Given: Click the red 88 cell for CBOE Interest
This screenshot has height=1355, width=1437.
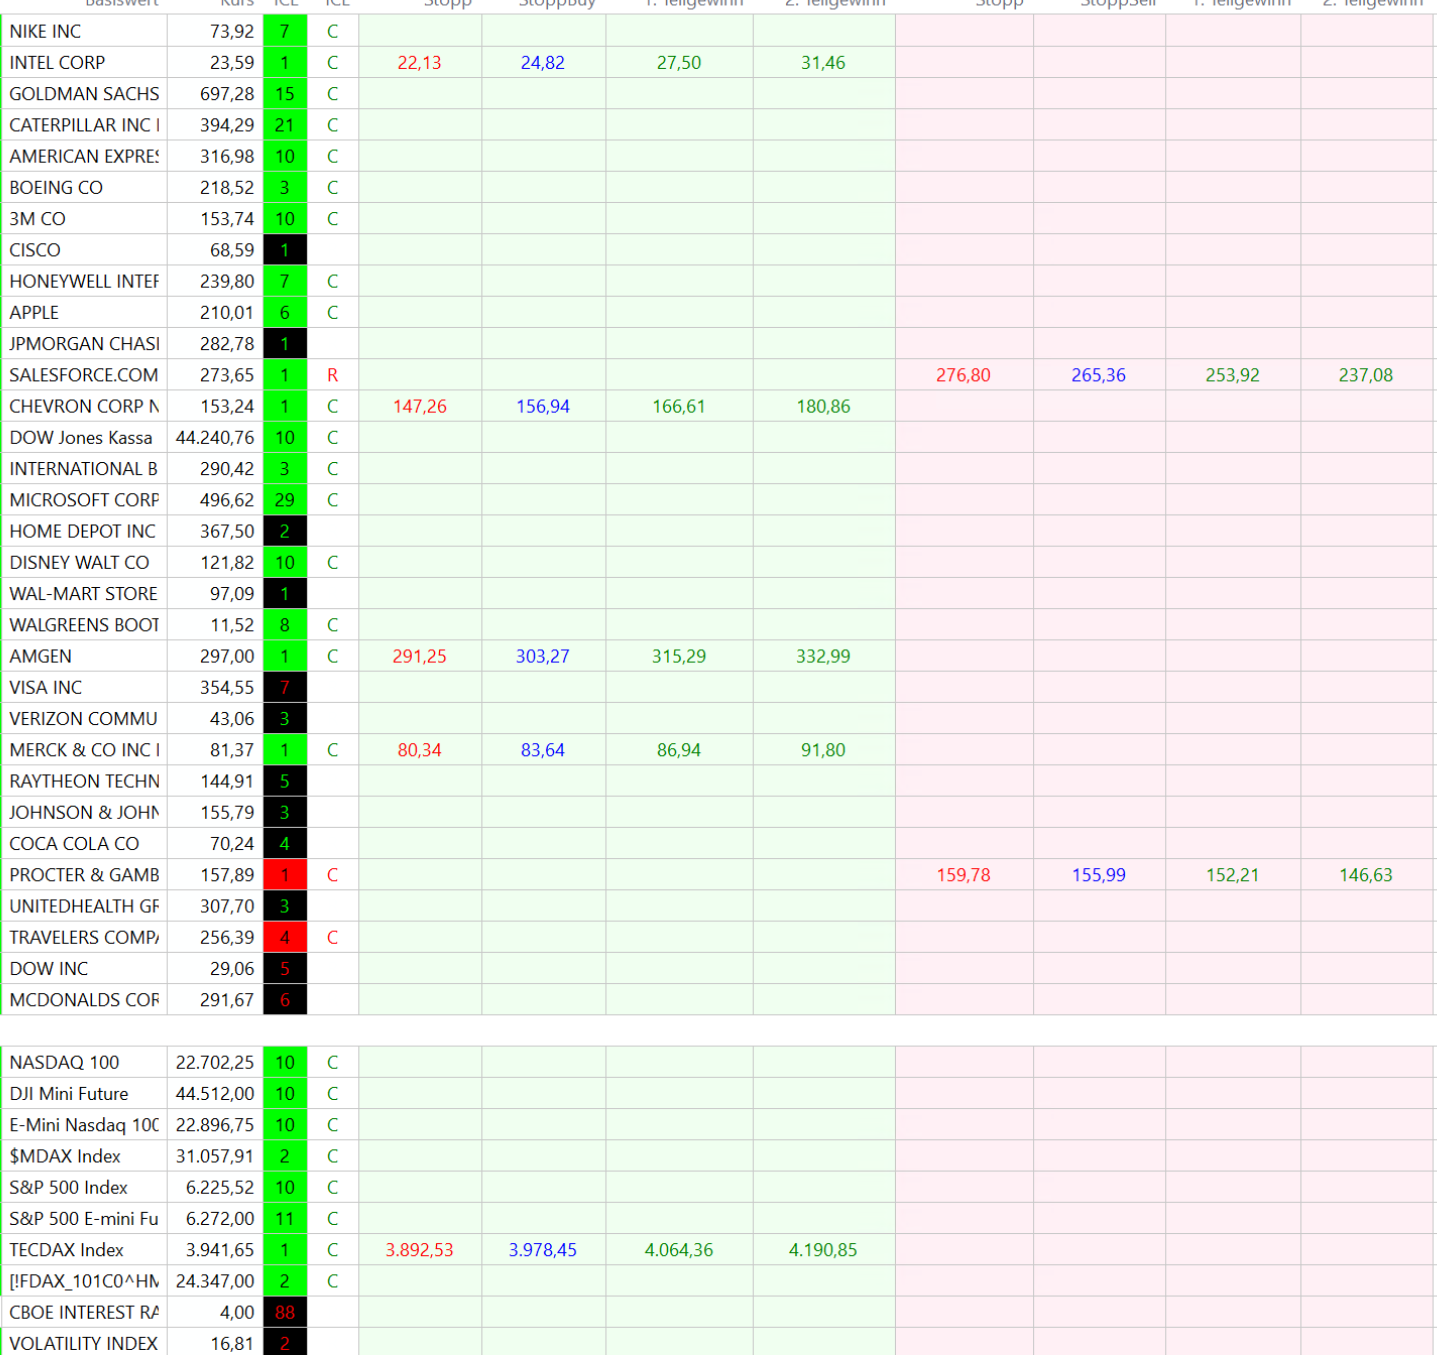Looking at the screenshot, I should (x=285, y=1313).
